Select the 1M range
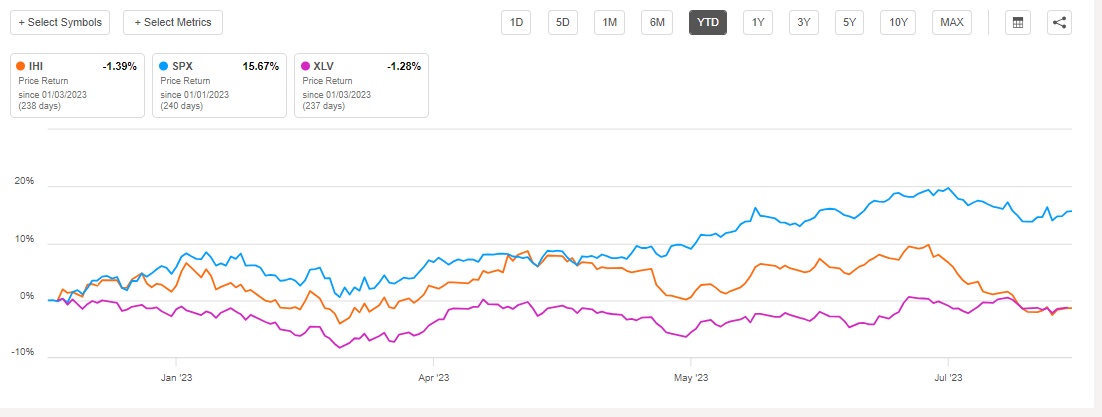Screen dimensions: 1102x417 pyautogui.click(x=609, y=23)
